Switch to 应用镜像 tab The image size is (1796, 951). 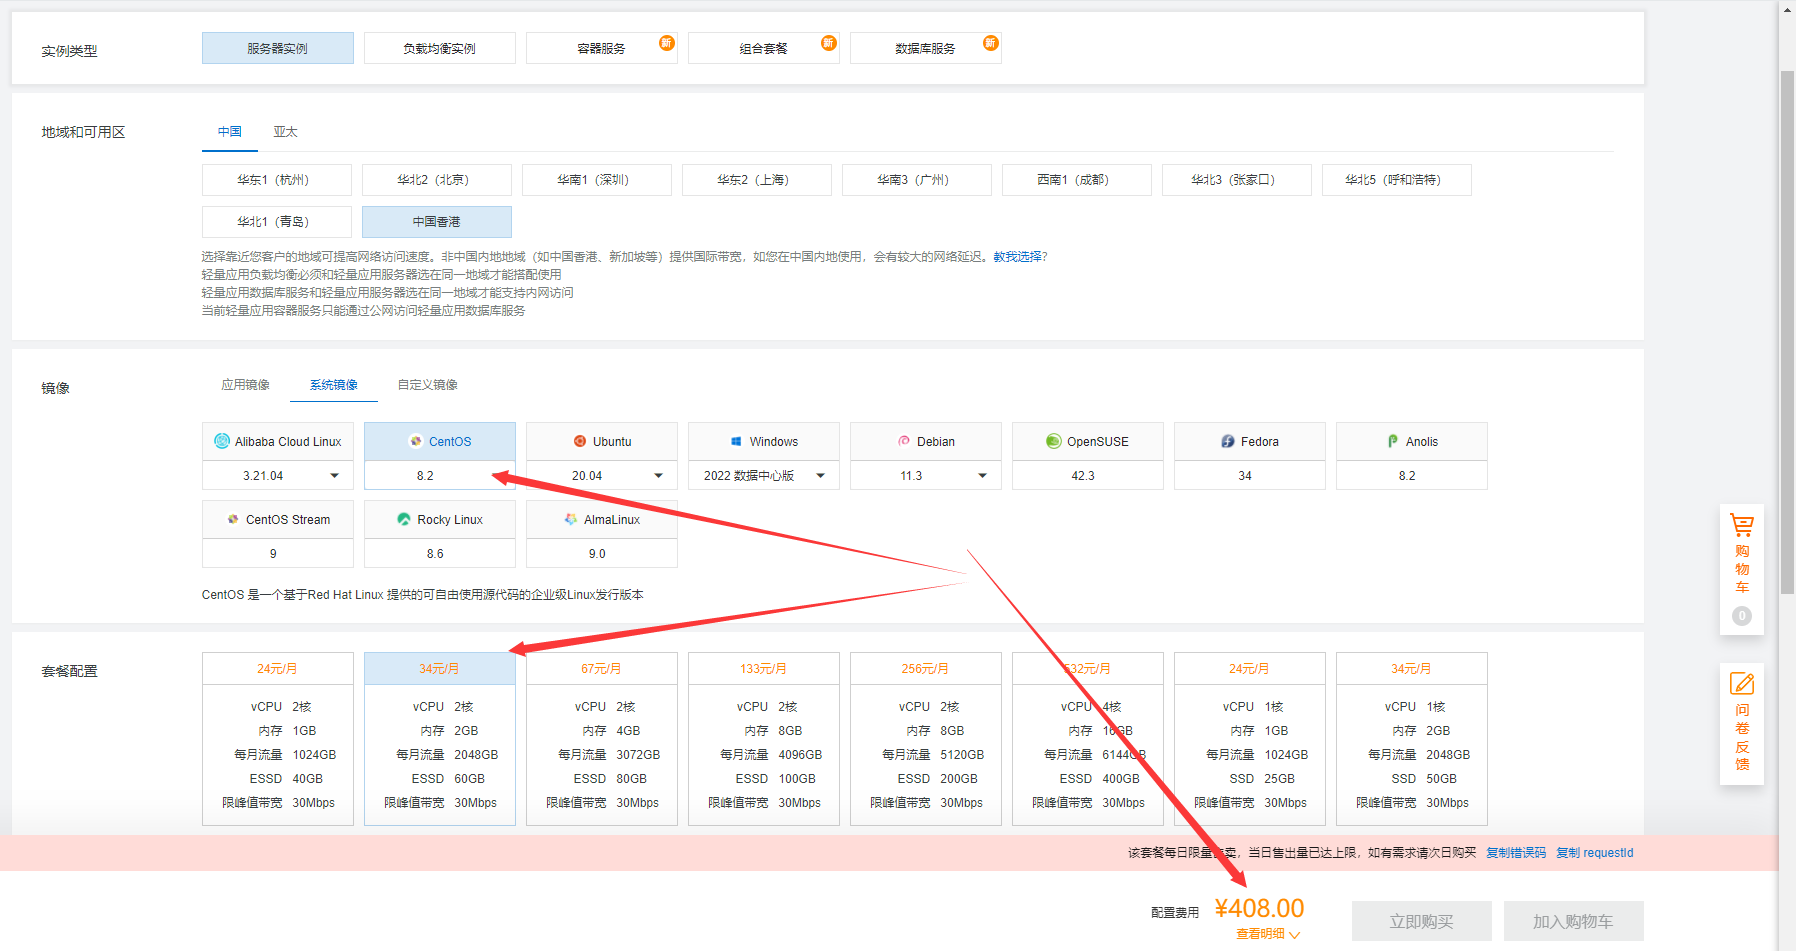coord(246,385)
